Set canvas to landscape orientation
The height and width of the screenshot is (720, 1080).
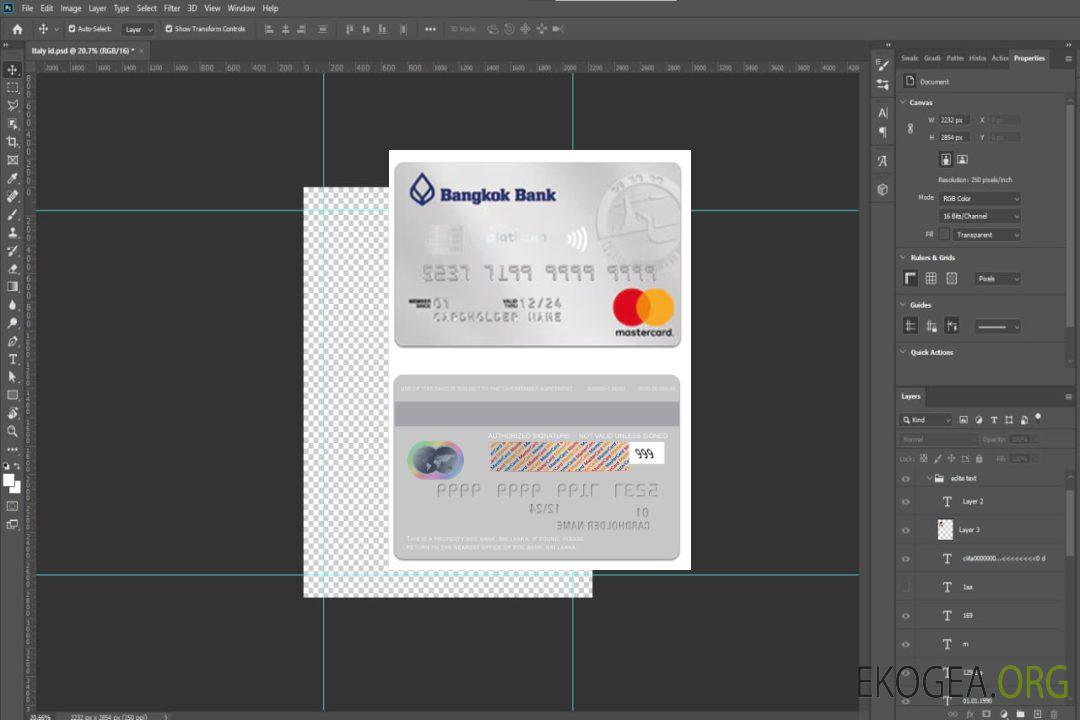point(963,160)
